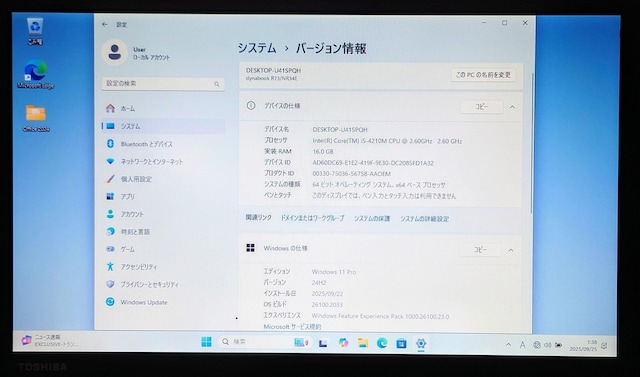Open Bluetooth とデバイス settings

pos(163,144)
